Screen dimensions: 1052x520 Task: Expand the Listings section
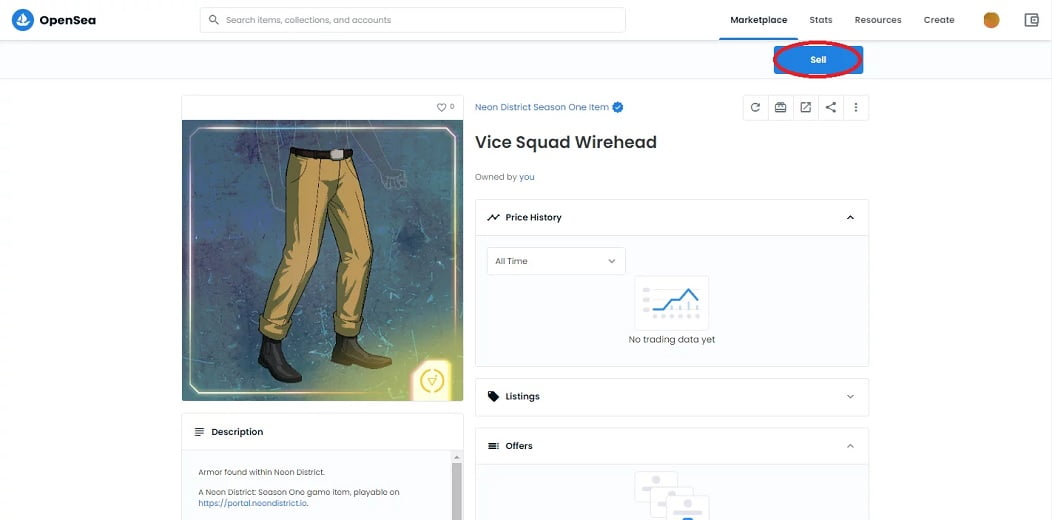tap(850, 397)
